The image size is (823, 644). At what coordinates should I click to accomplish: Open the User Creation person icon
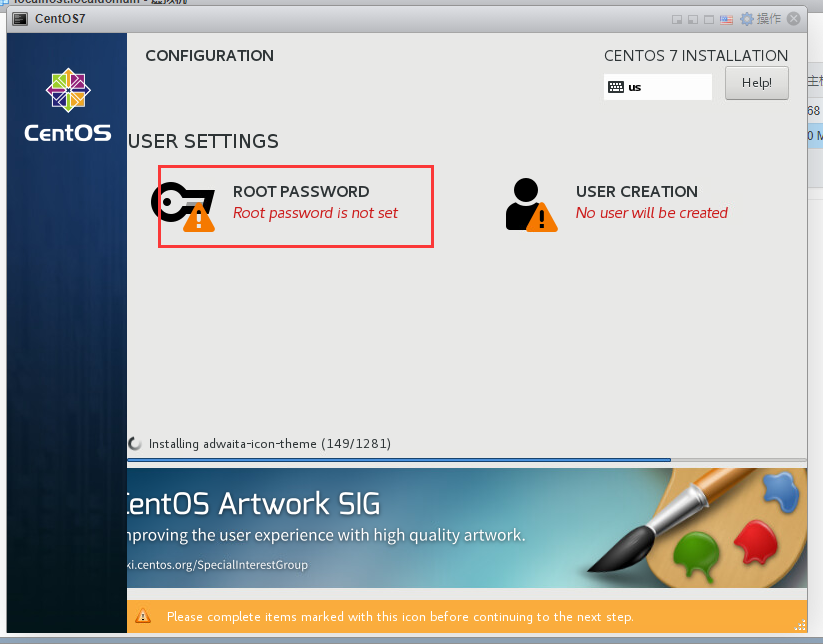[x=531, y=205]
